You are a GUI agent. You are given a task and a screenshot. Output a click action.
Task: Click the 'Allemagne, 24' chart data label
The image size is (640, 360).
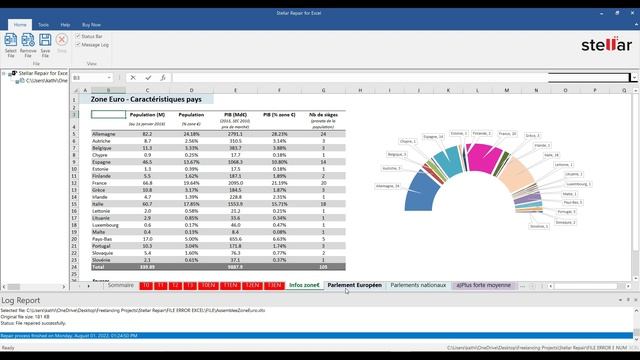click(387, 186)
